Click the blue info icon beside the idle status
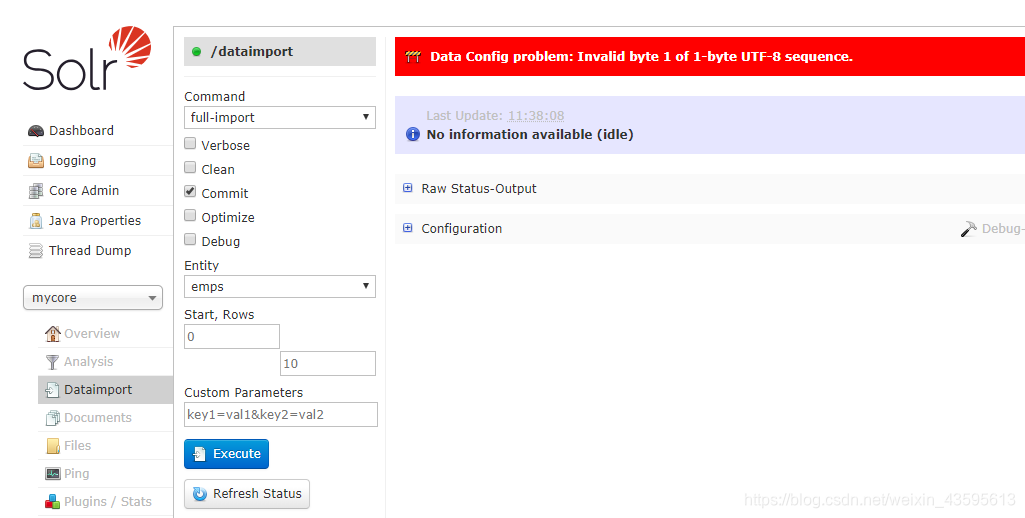The image size is (1025, 518). click(x=413, y=135)
